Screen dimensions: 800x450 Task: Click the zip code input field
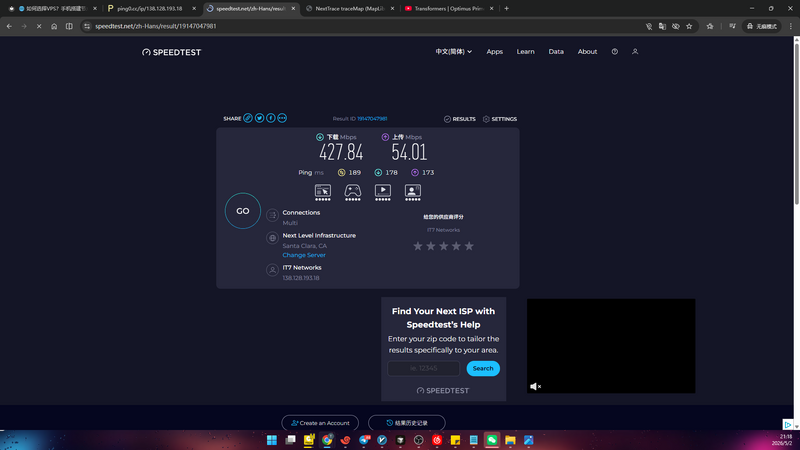tap(423, 368)
